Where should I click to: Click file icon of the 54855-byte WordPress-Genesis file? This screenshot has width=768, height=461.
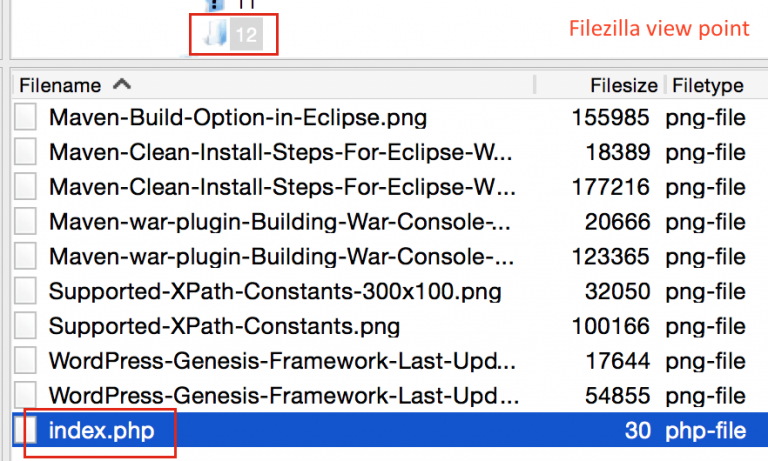(26, 395)
